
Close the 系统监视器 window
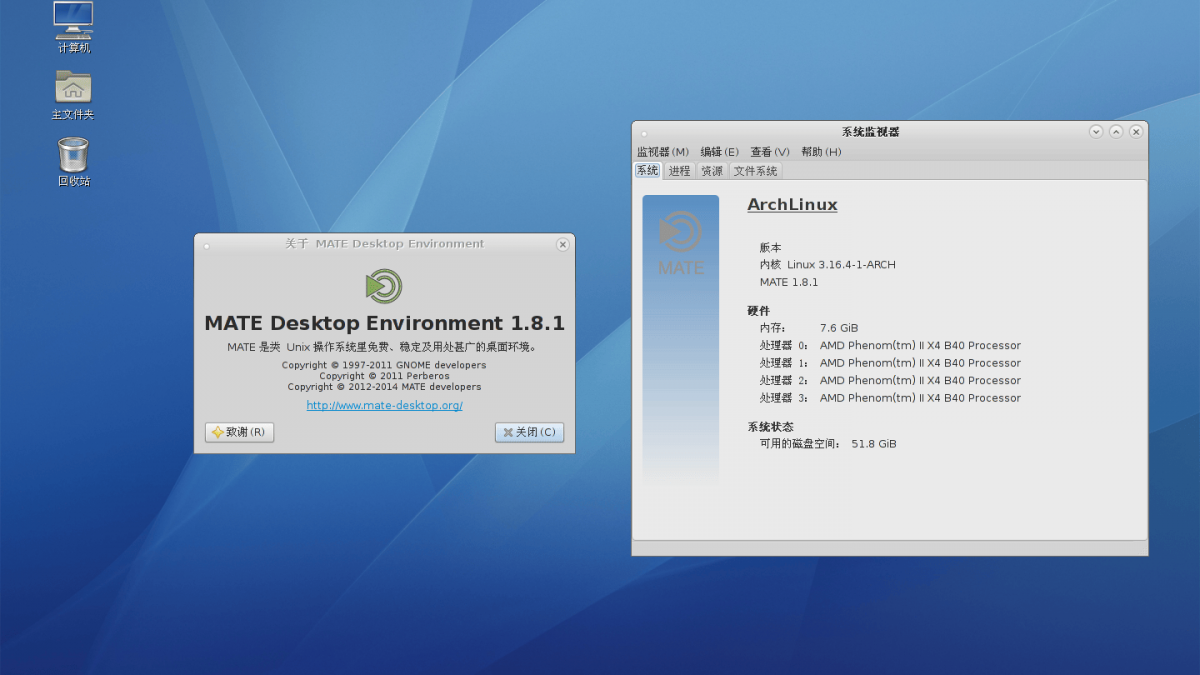(x=1136, y=132)
